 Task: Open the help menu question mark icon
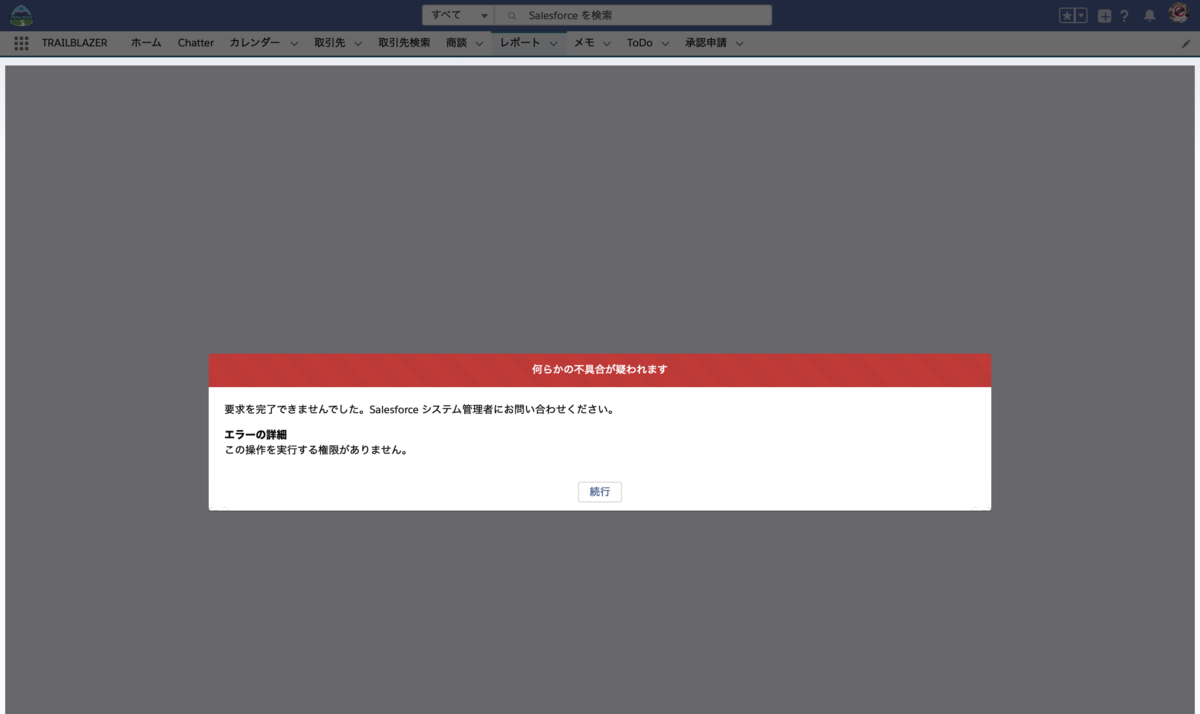point(1124,15)
